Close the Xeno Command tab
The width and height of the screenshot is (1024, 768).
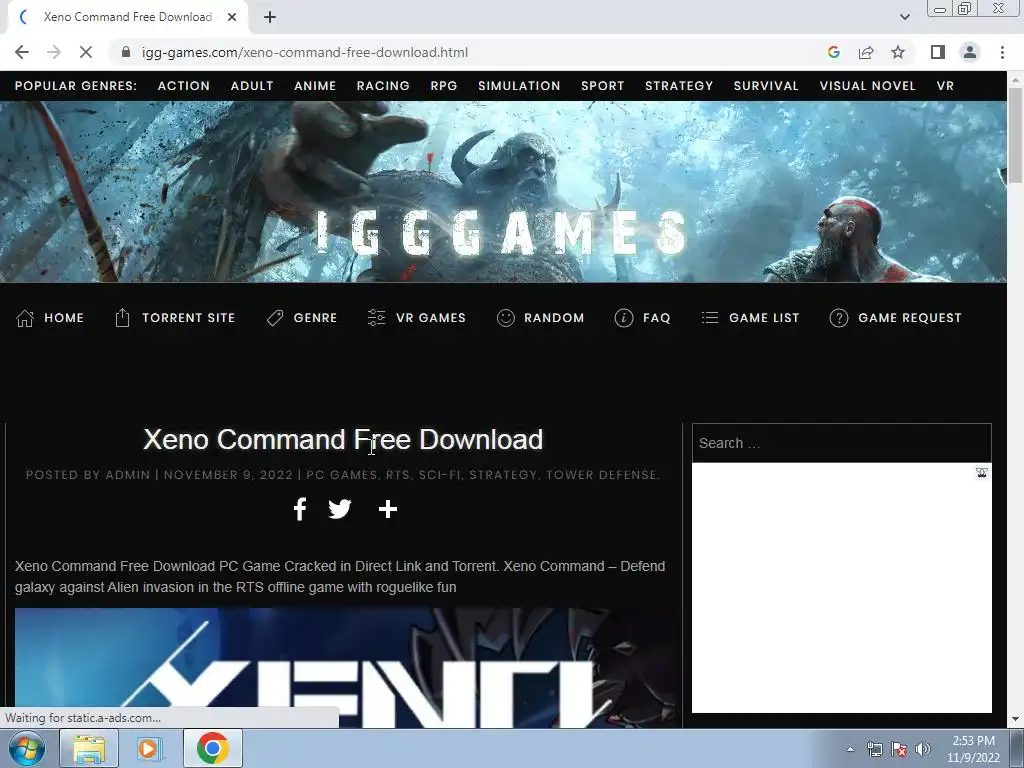pyautogui.click(x=232, y=17)
